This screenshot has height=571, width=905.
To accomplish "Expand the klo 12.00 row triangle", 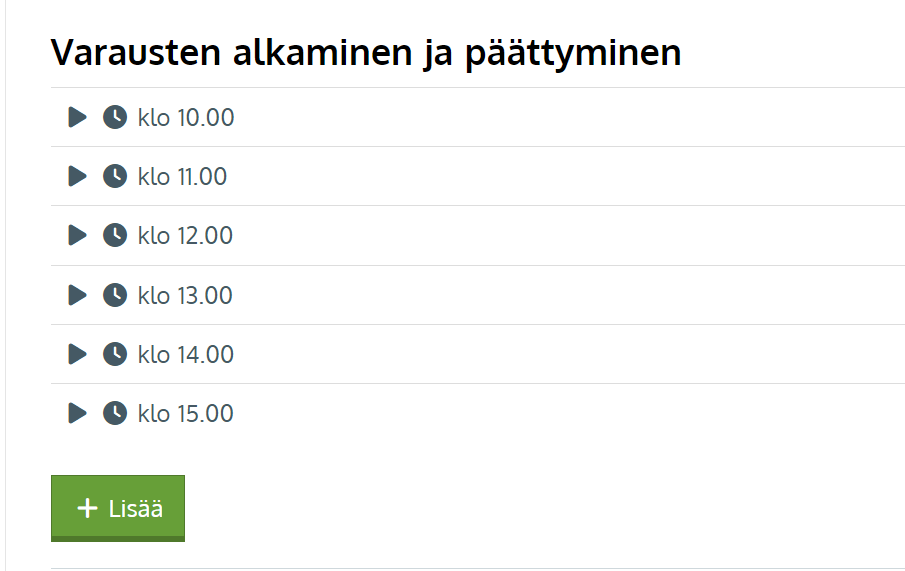I will click(77, 236).
